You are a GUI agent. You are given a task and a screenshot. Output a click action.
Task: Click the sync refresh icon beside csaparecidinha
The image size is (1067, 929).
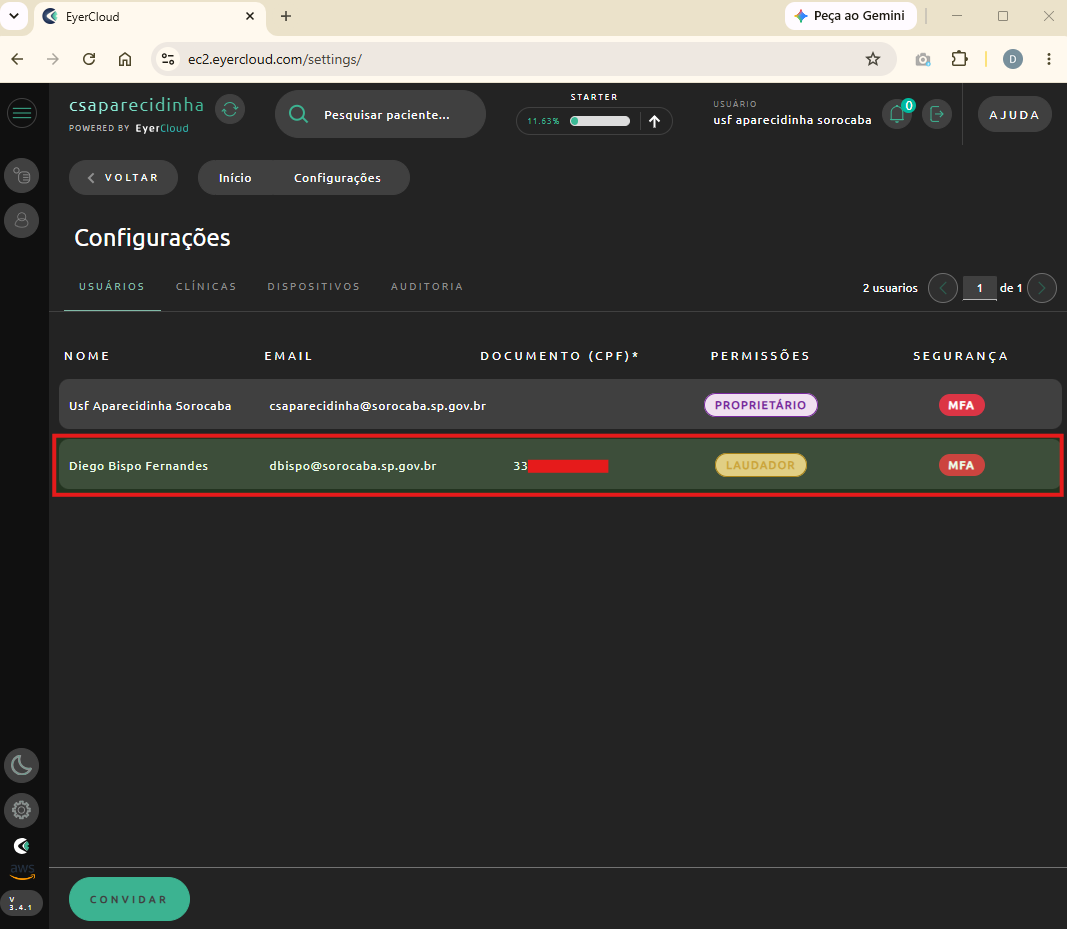(x=230, y=109)
